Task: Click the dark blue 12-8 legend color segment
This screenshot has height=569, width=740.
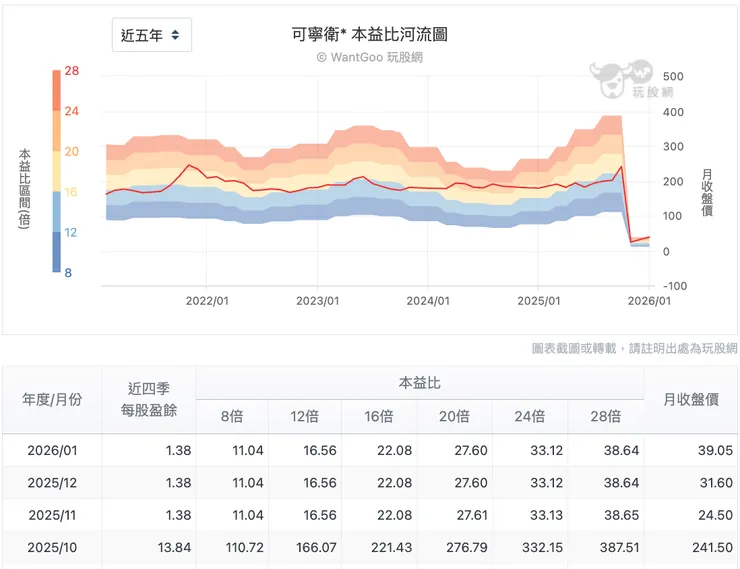Action: tap(56, 252)
